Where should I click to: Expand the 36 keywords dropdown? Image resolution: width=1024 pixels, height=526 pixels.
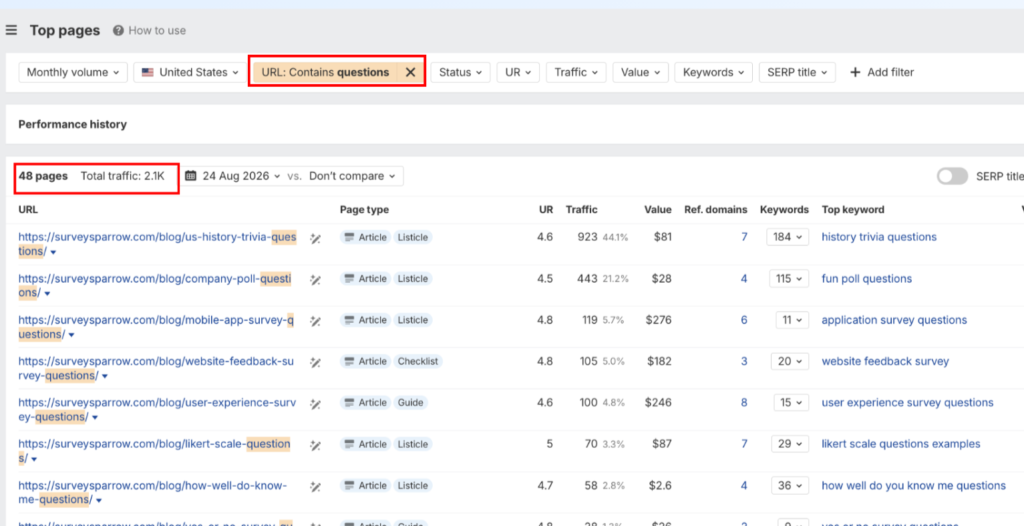point(790,485)
